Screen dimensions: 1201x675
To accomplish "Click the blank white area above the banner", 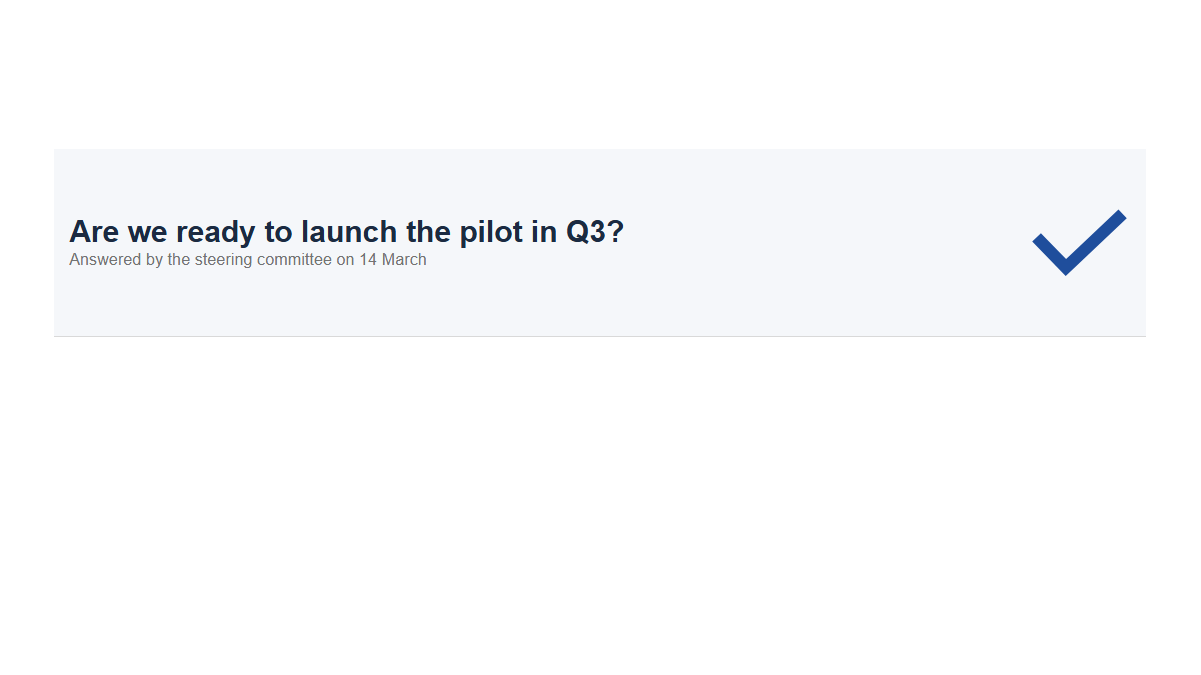I will tap(600, 74).
